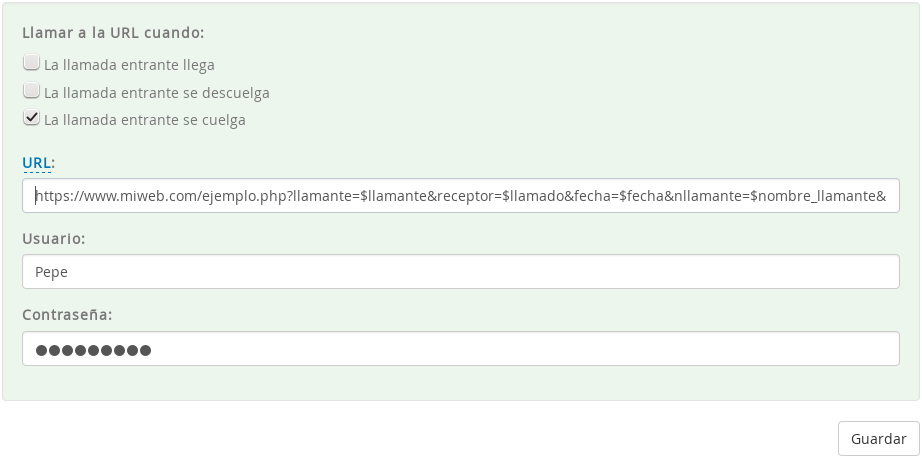Screen dimensions: 922x464
Task: Place cursor on 'Pepe' in Usuario field
Action: coord(51,272)
